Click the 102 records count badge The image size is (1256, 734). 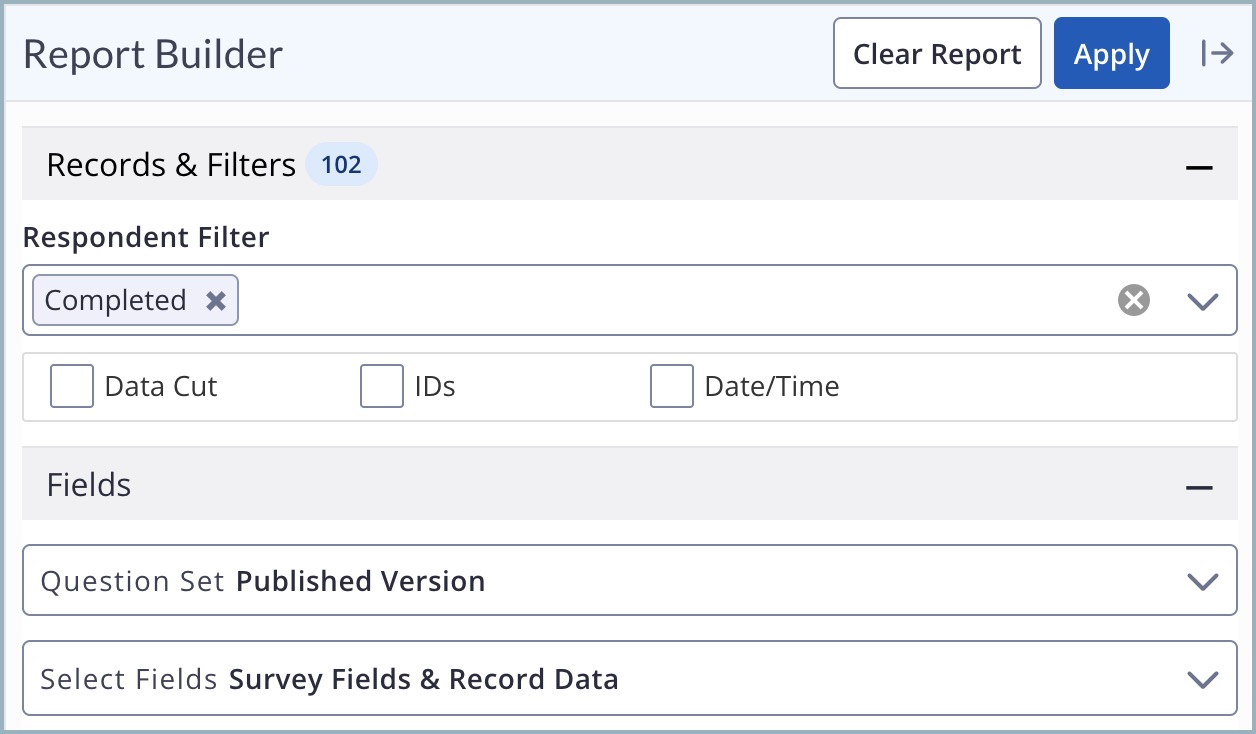coord(341,165)
